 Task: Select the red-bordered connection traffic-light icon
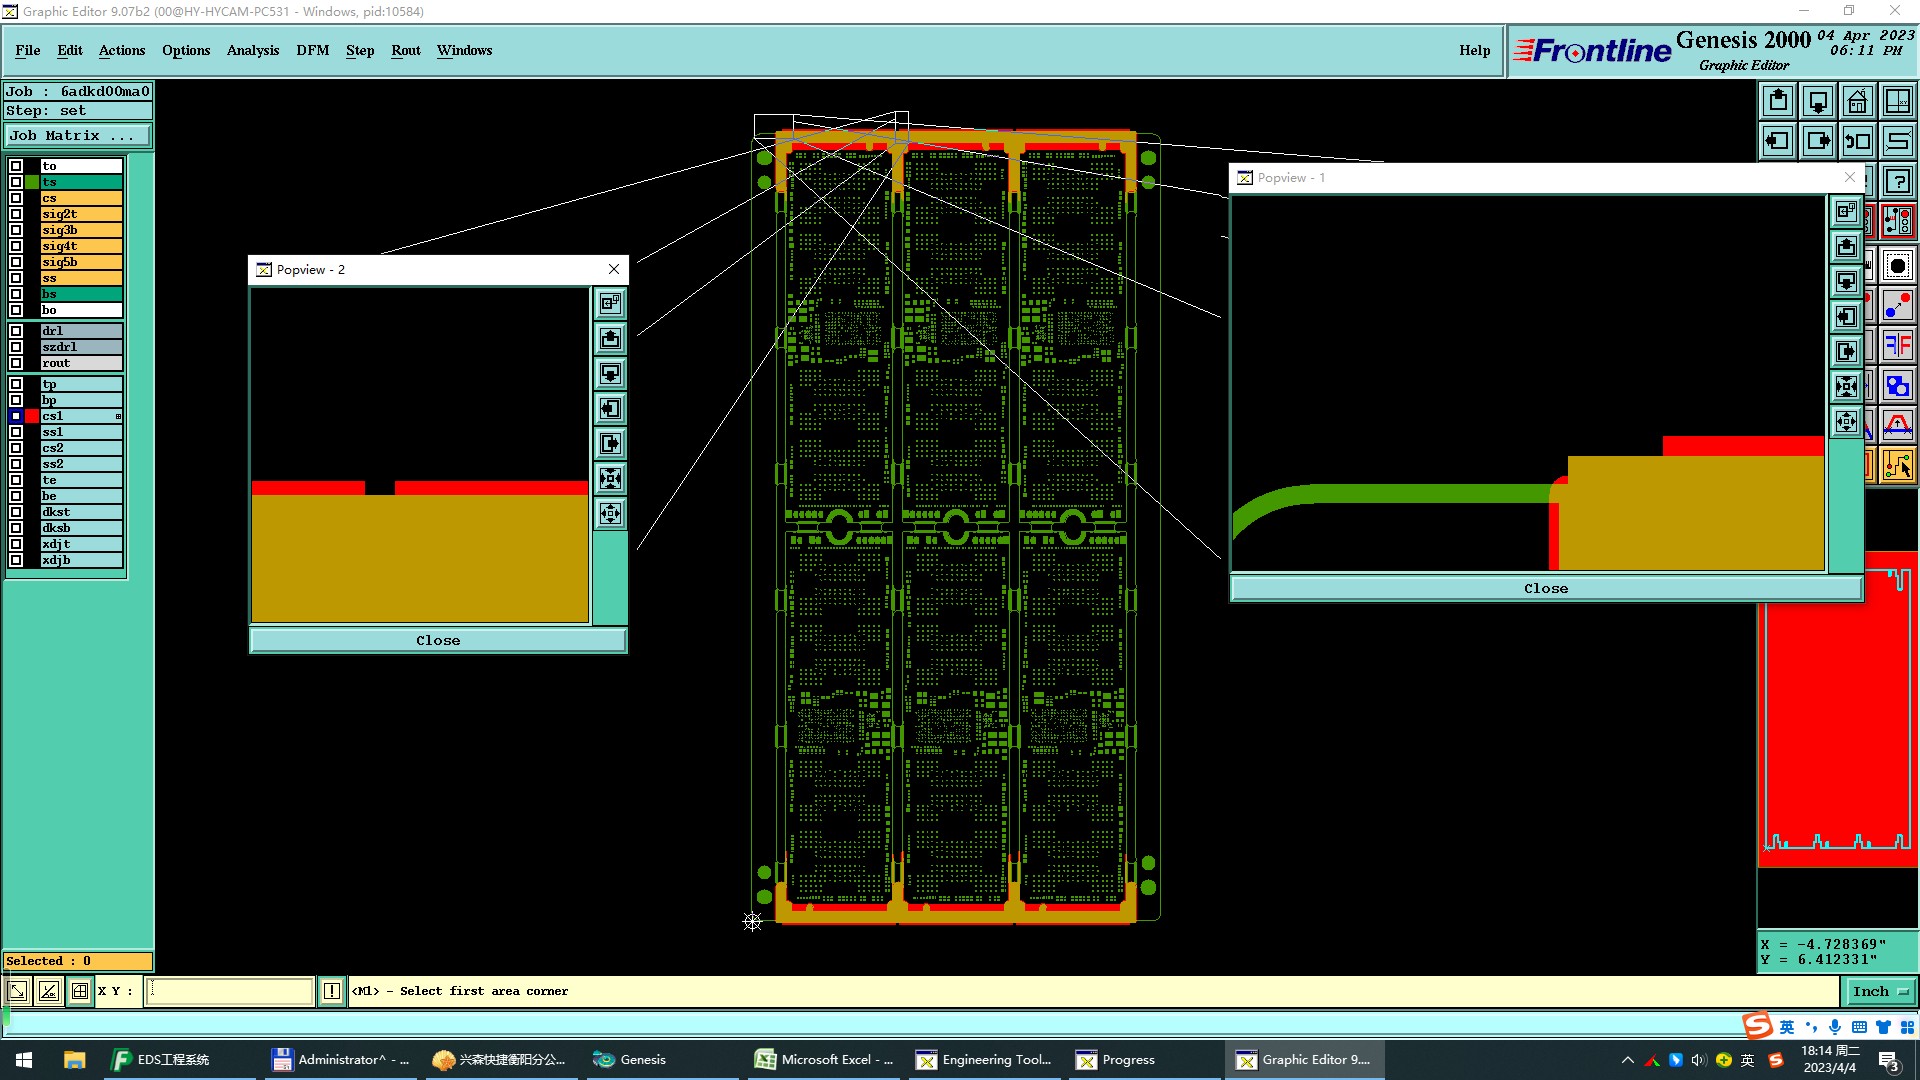pos(1897,221)
